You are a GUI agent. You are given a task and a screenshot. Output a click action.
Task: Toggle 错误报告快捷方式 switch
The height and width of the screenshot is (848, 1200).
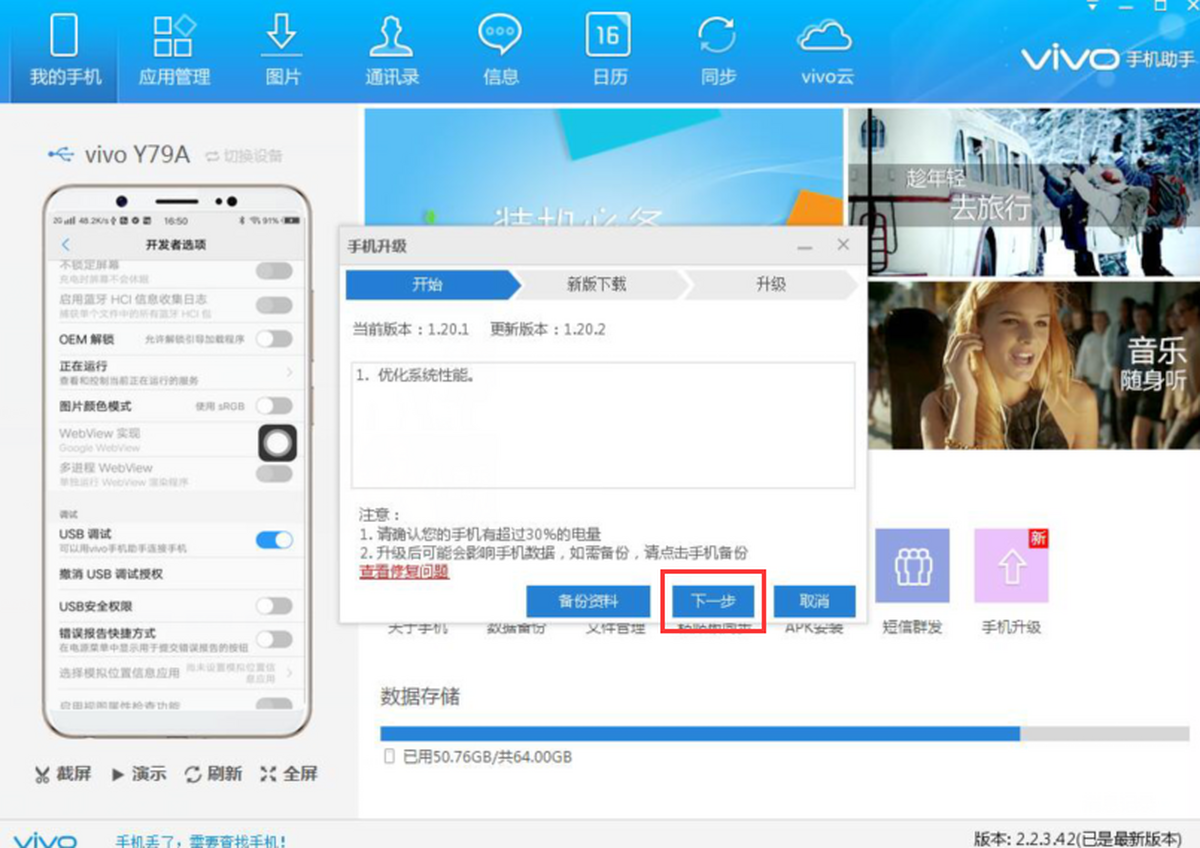(274, 639)
